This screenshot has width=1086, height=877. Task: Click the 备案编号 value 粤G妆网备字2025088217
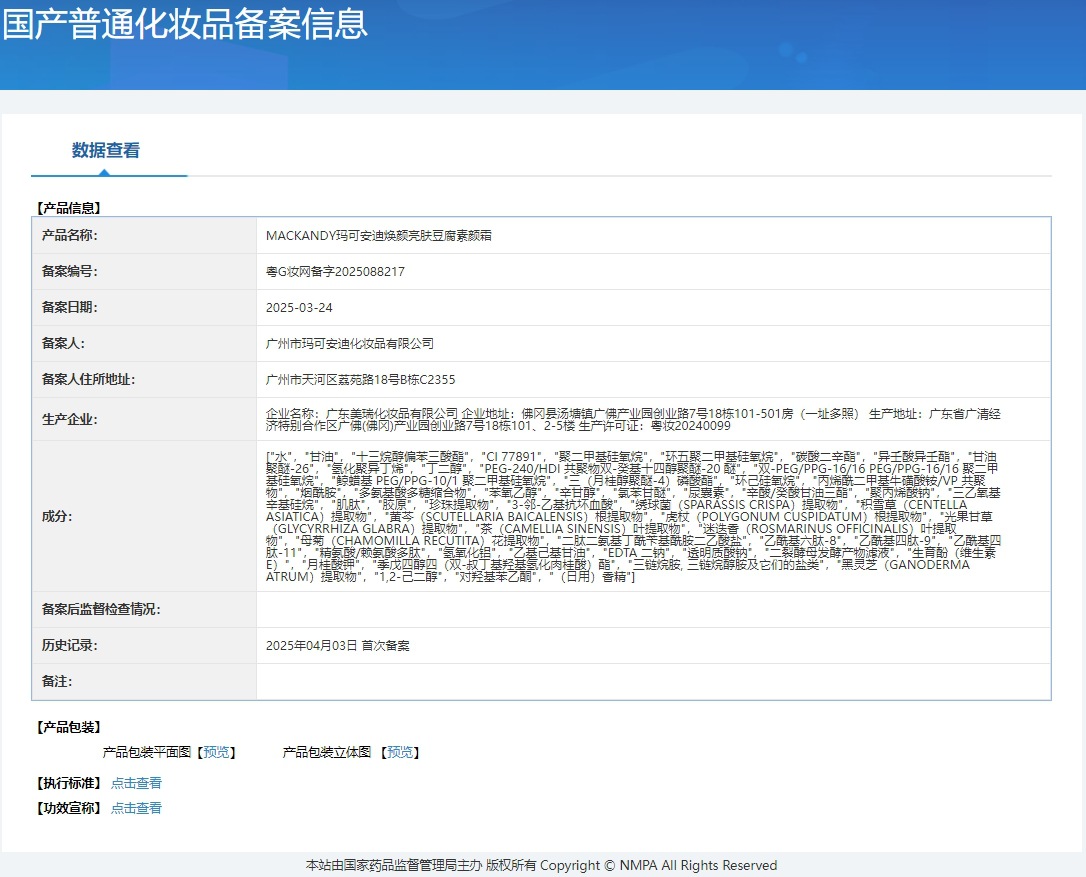pyautogui.click(x=335, y=272)
